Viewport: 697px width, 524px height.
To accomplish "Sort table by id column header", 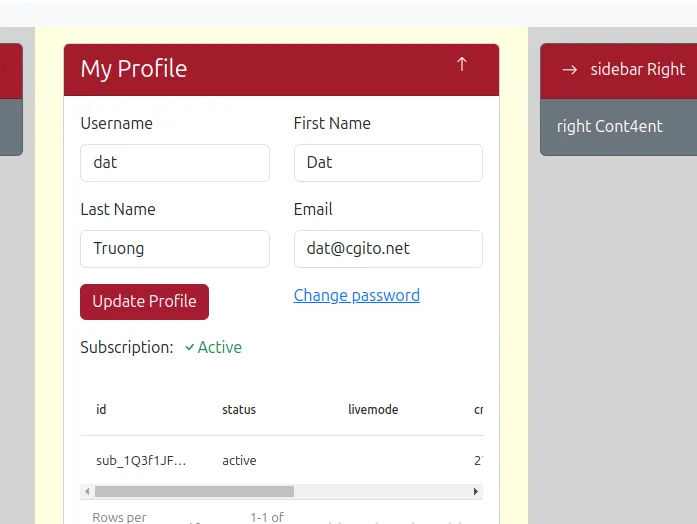I will point(101,410).
